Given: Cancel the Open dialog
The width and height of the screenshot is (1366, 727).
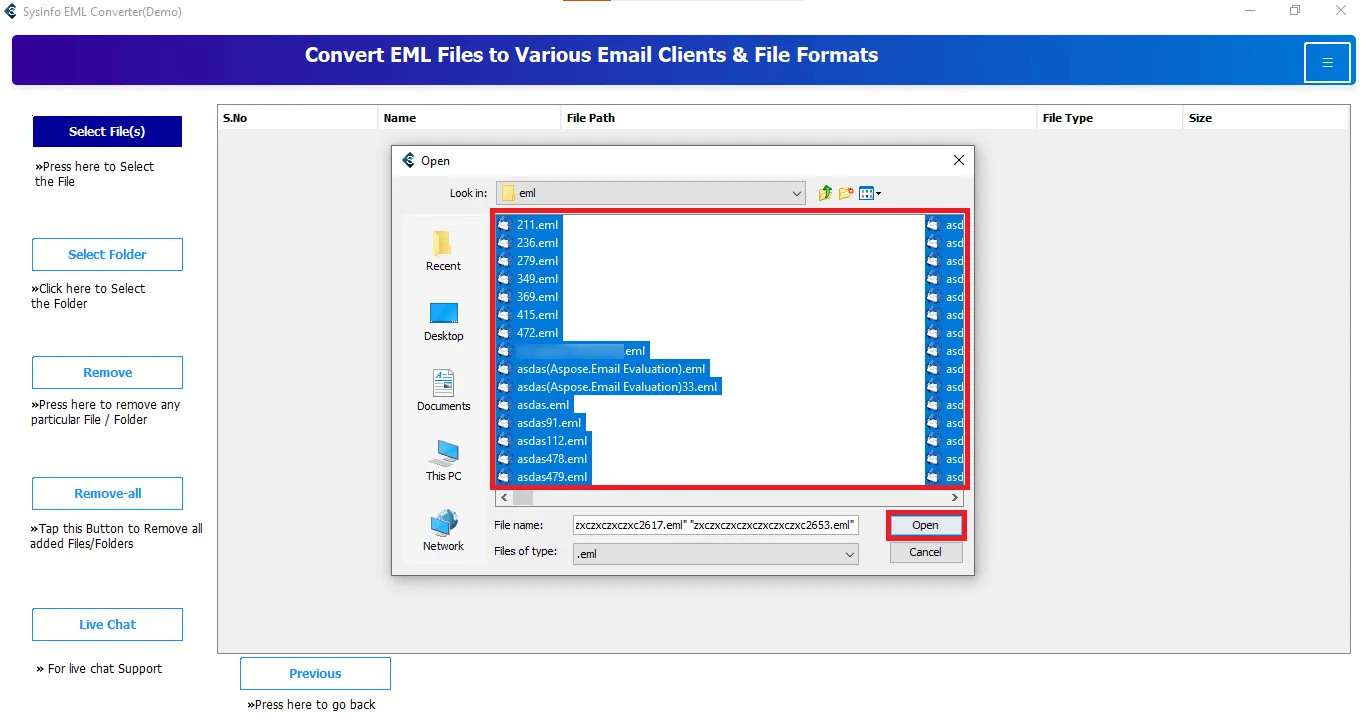Looking at the screenshot, I should click(925, 552).
